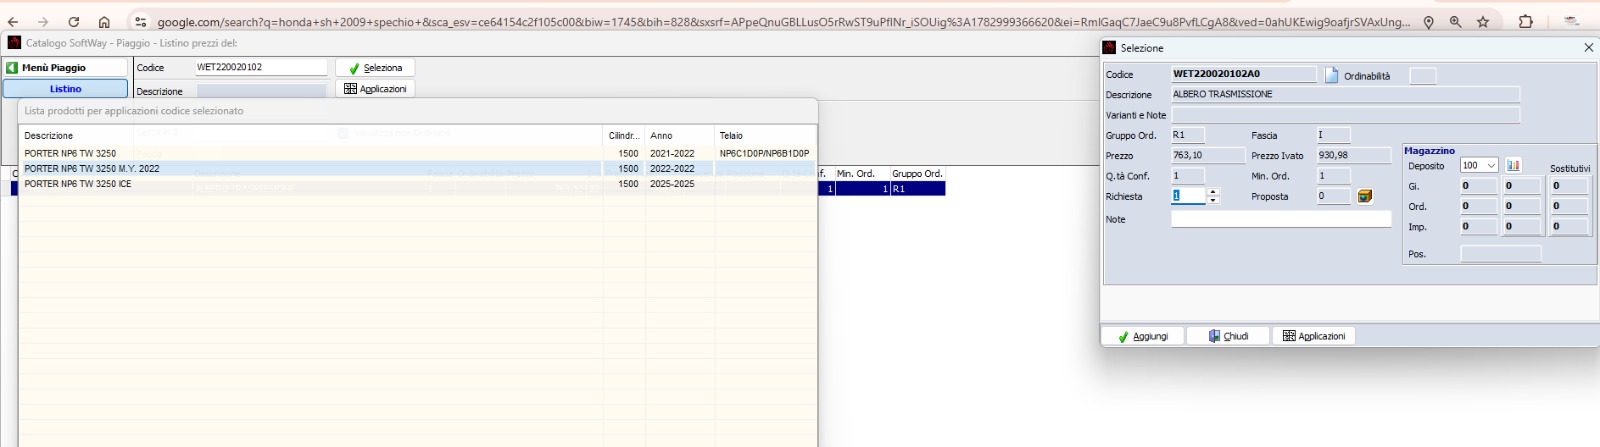Image resolution: width=1600 pixels, height=447 pixels.
Task: Open the browser zoom magnifier icon
Action: pyautogui.click(x=1456, y=21)
